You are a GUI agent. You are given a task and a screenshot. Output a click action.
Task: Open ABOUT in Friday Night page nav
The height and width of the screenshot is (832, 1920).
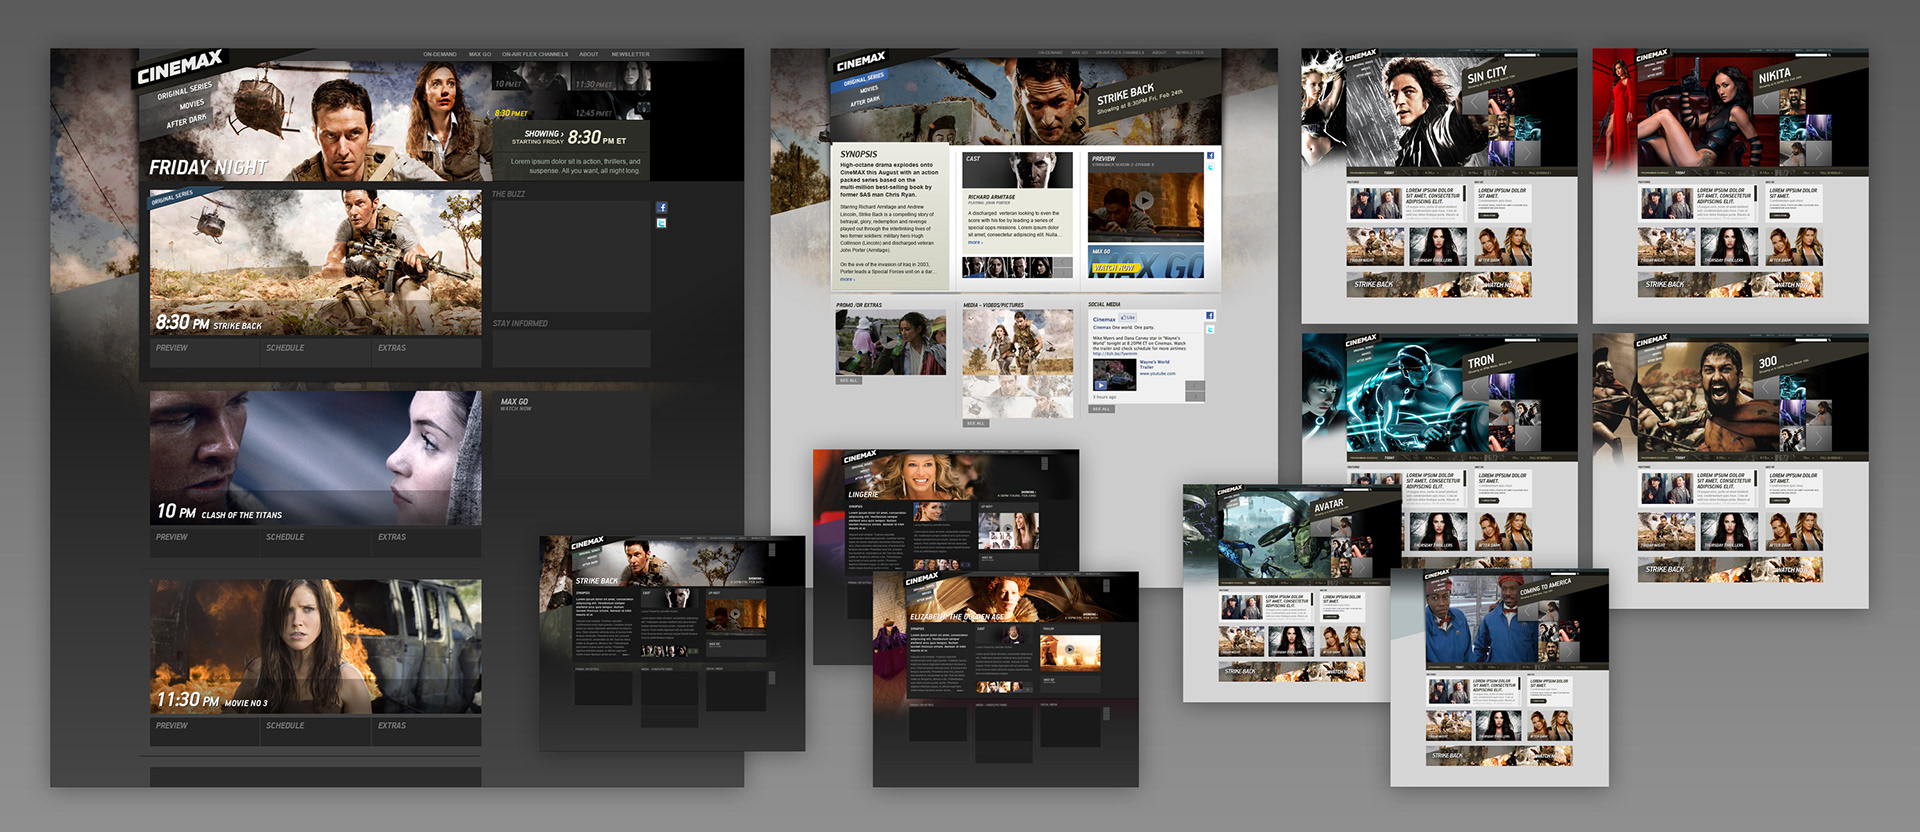pos(589,54)
